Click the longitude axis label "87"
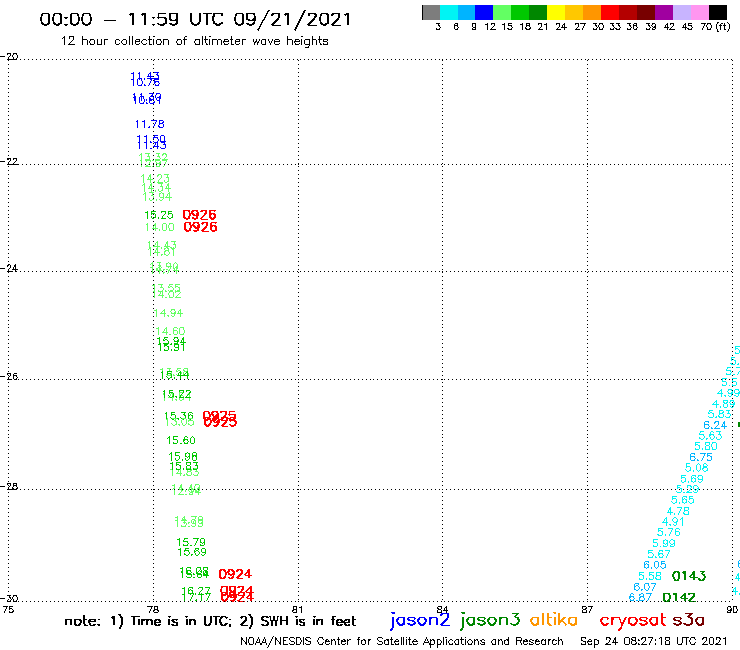Screen dimensions: 740x650 (x=587, y=609)
